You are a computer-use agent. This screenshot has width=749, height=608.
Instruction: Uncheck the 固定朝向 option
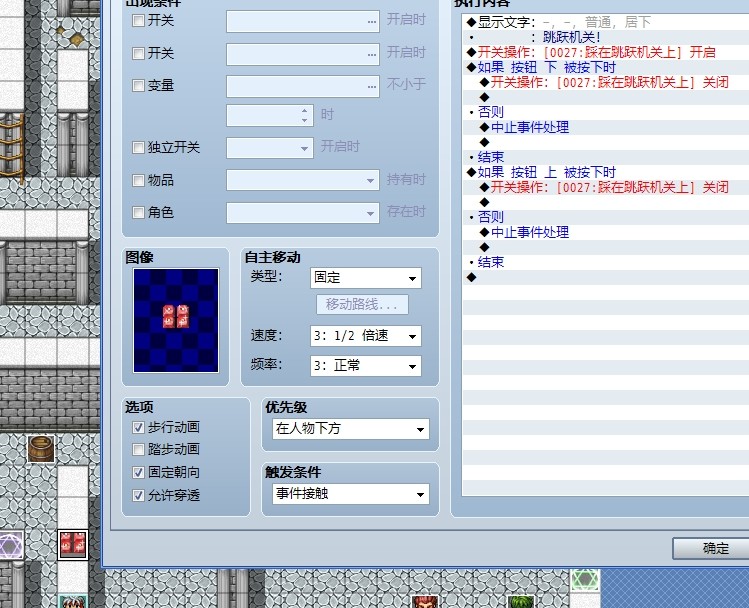click(138, 472)
